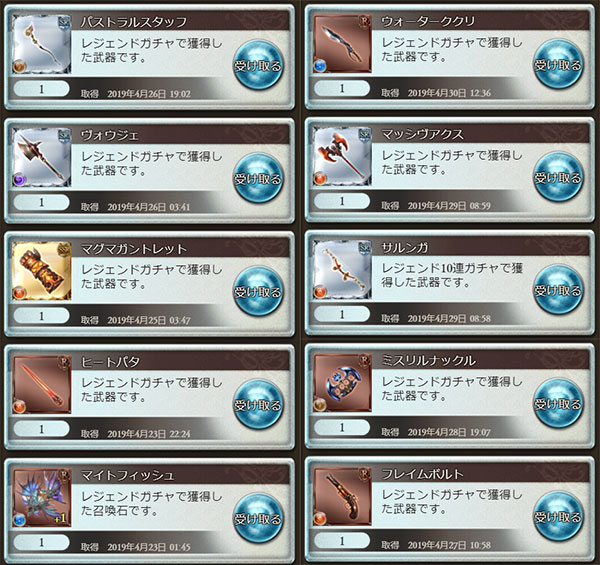Receive the パストラルスタッフ with 受け取る button
This screenshot has width=600, height=565.
[258, 65]
